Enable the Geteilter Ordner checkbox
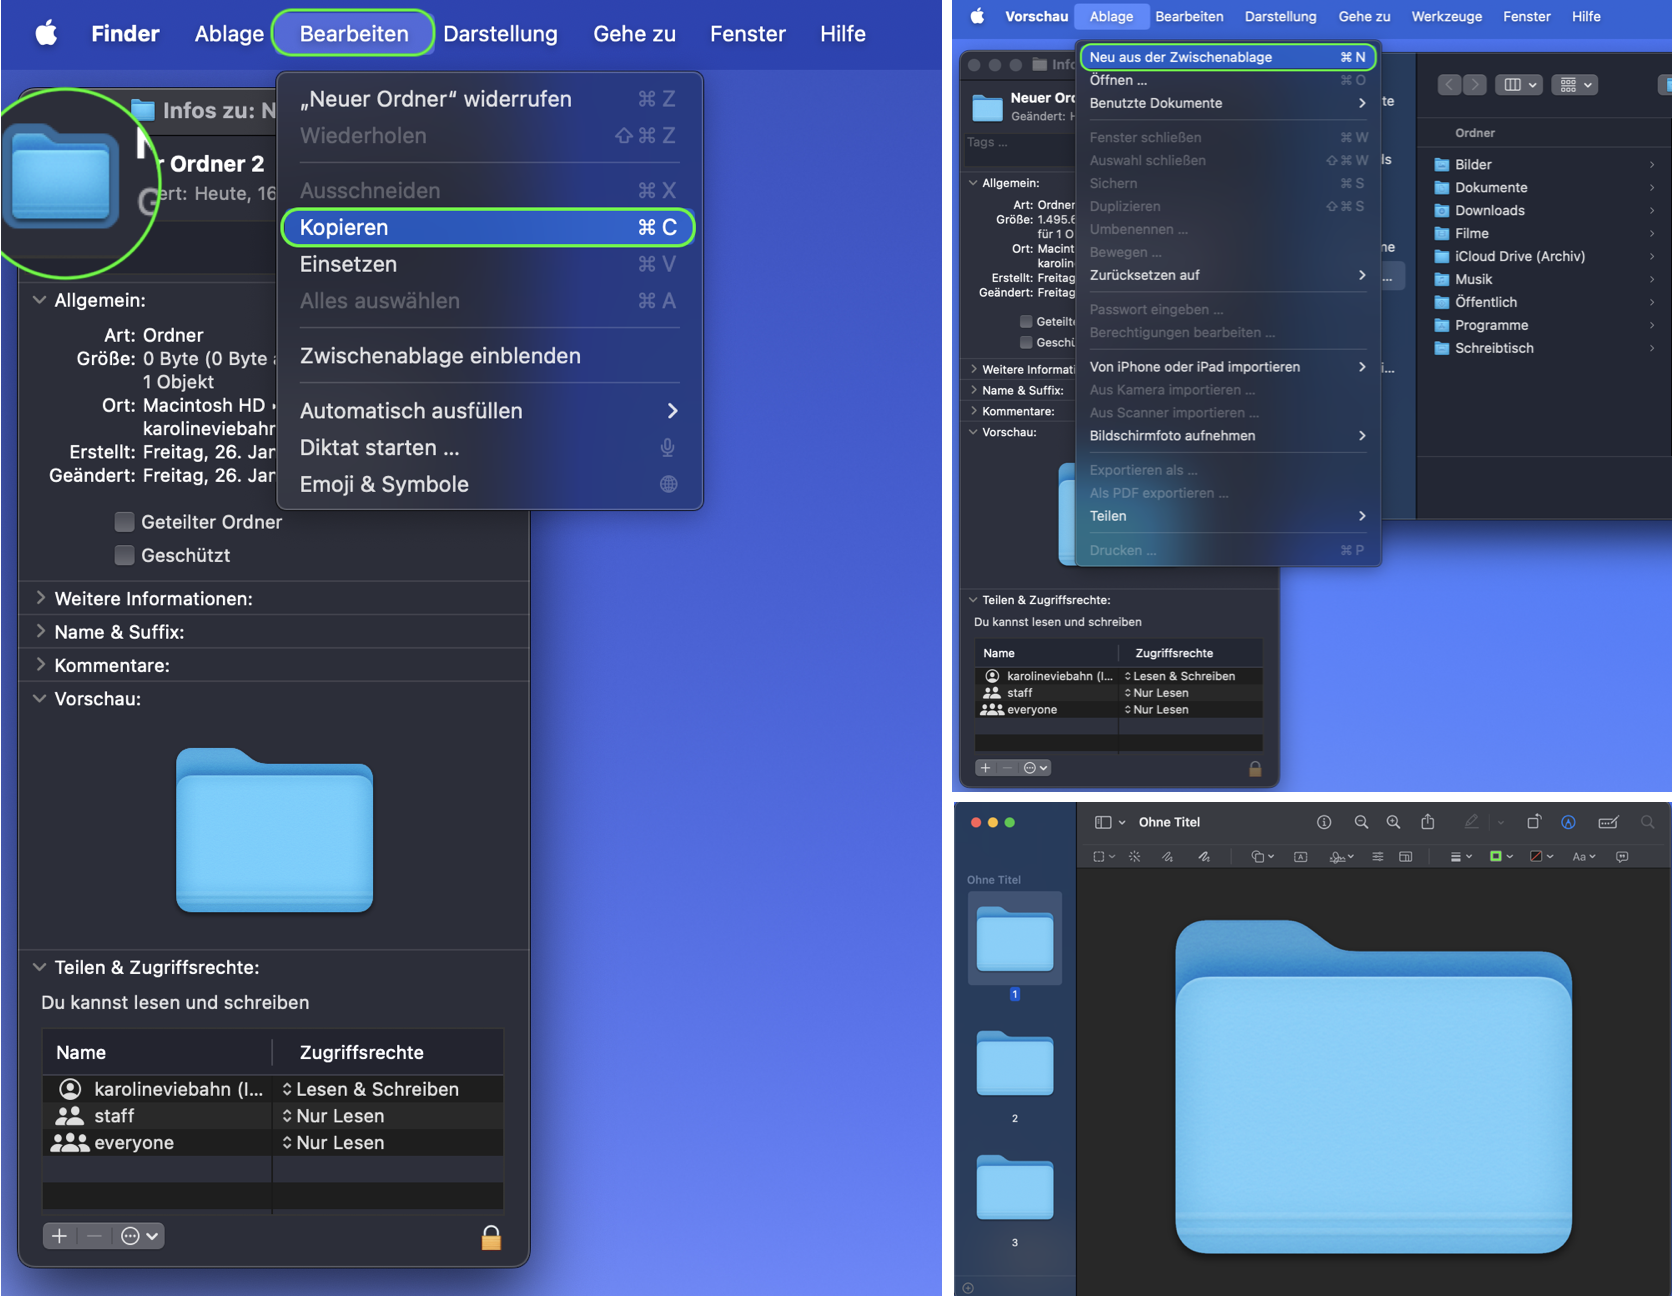The image size is (1672, 1296). coord(125,522)
